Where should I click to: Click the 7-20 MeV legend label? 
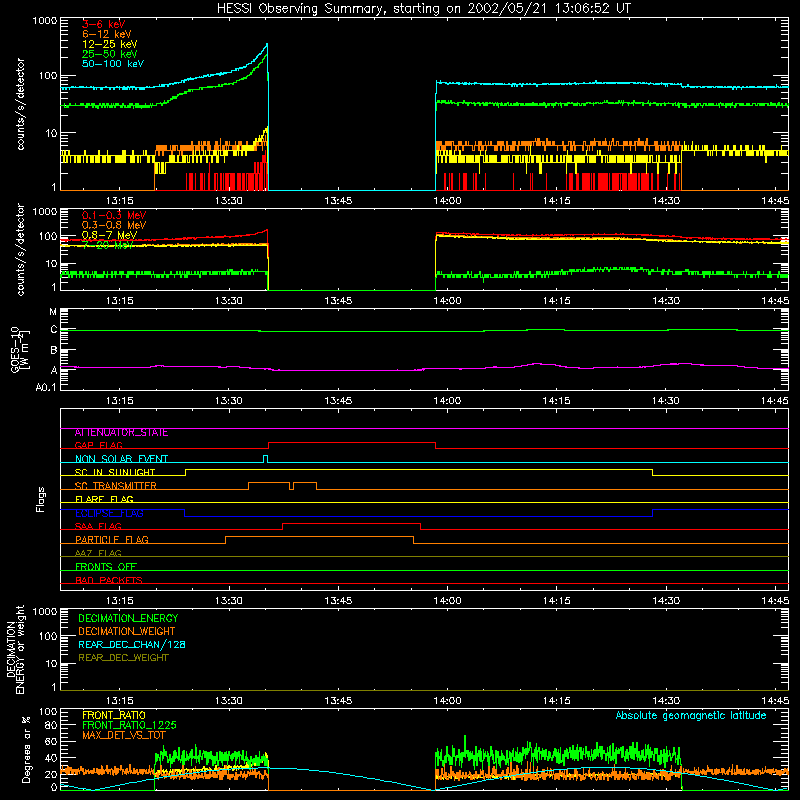(x=107, y=245)
